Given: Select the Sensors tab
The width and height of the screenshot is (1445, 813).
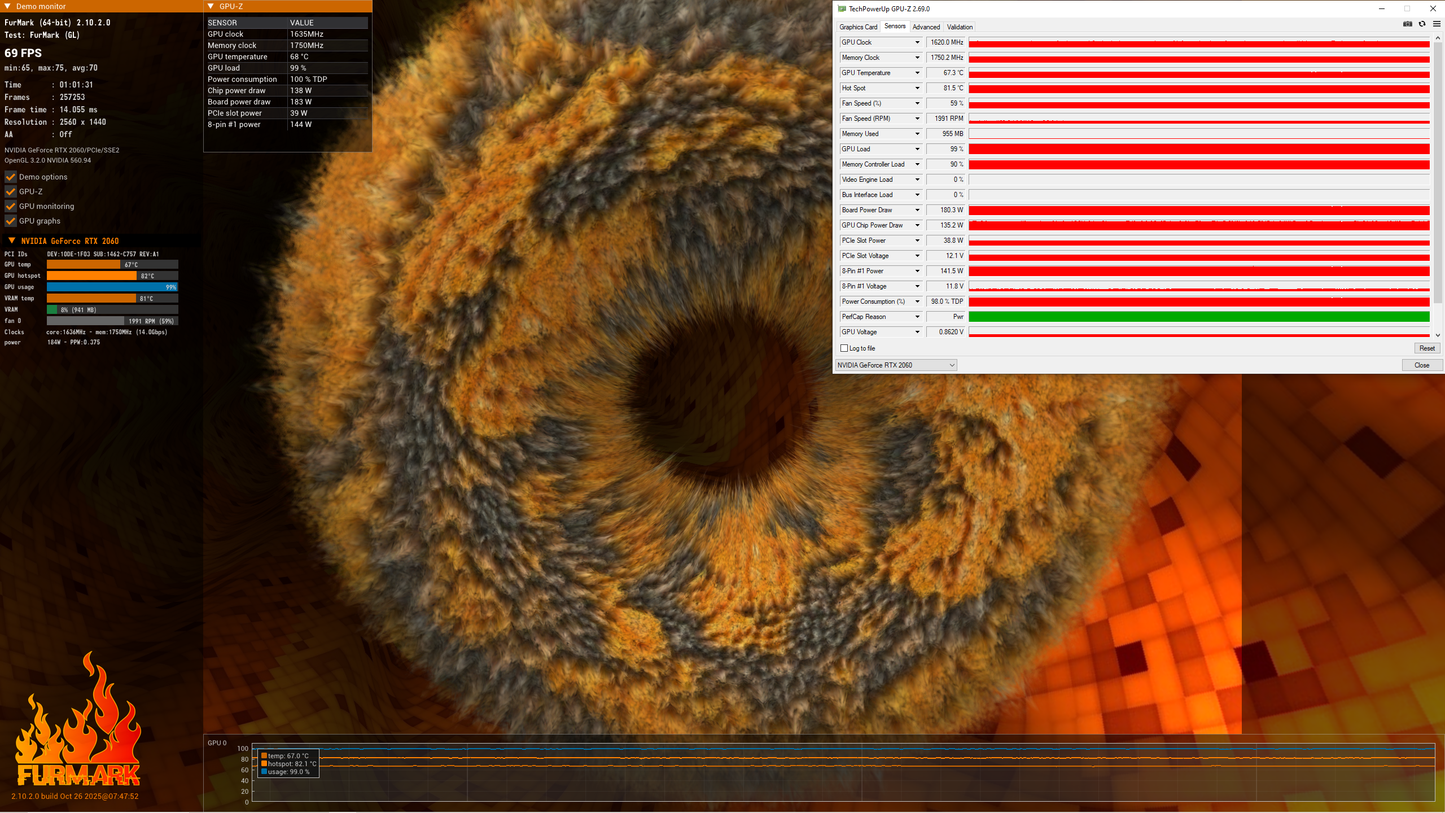Looking at the screenshot, I should tap(895, 27).
